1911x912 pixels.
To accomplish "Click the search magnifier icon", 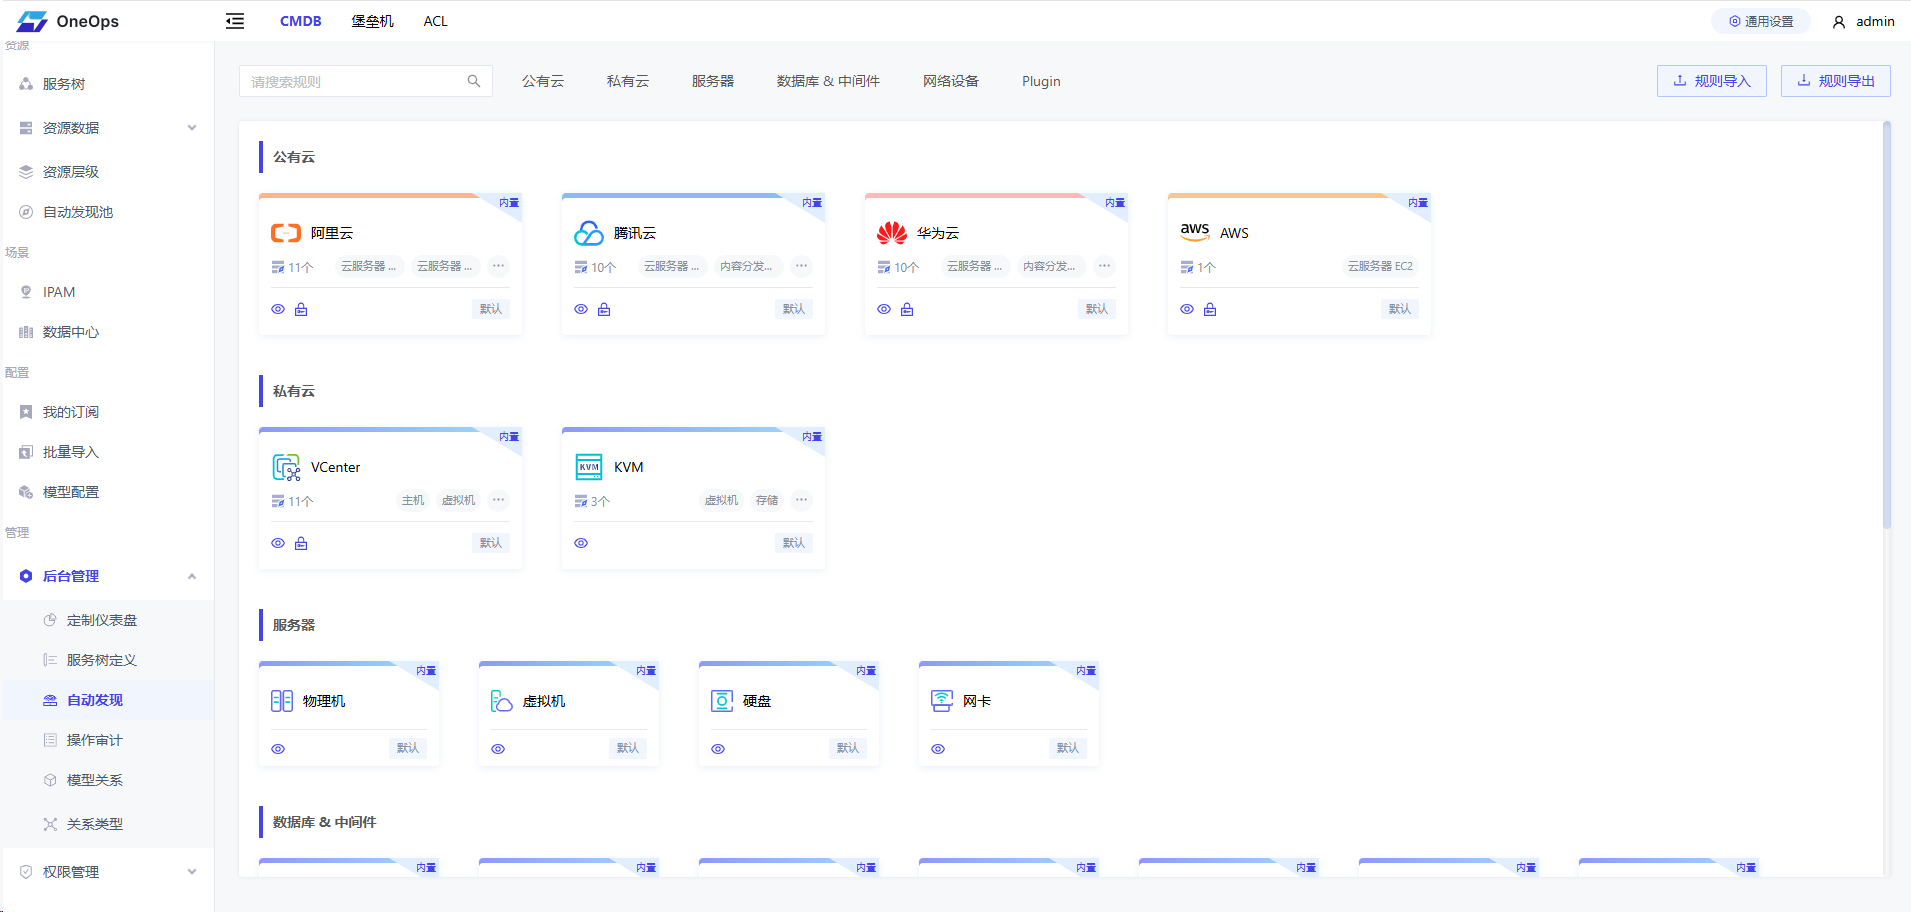I will tap(474, 81).
